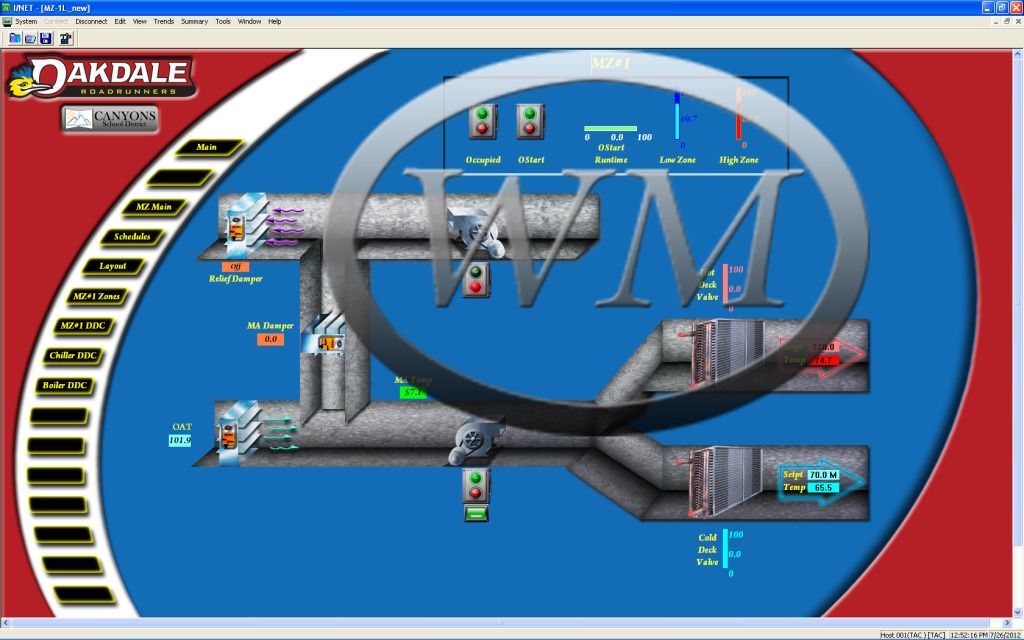Select the cold deck cooling coil

(725, 481)
